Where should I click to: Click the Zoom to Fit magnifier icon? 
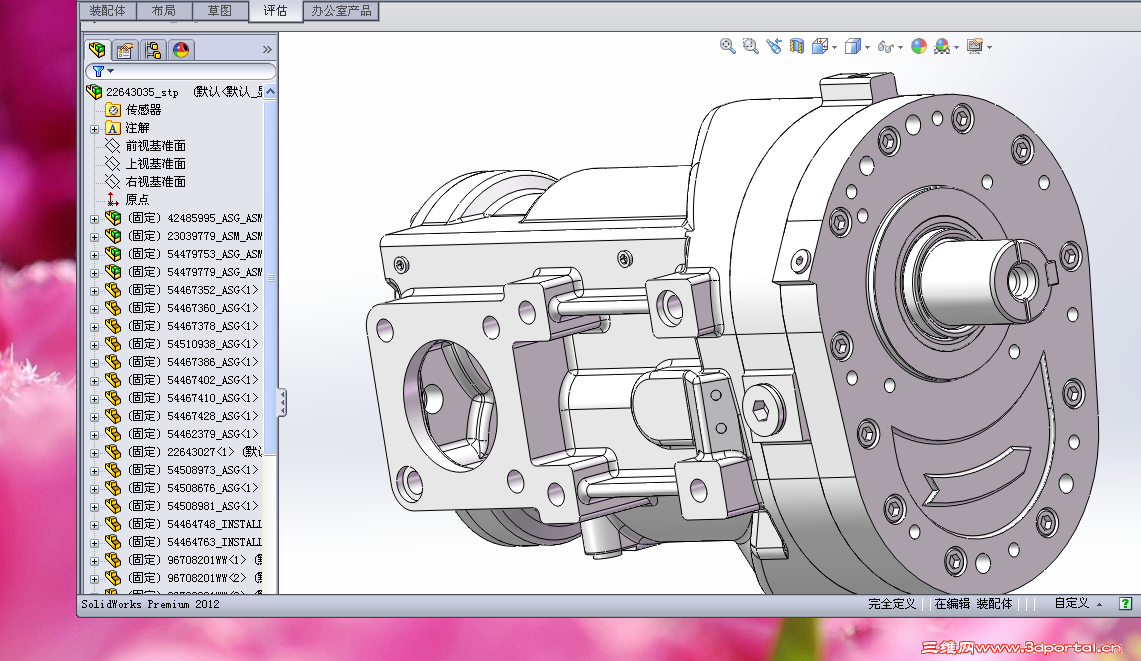pyautogui.click(x=728, y=46)
